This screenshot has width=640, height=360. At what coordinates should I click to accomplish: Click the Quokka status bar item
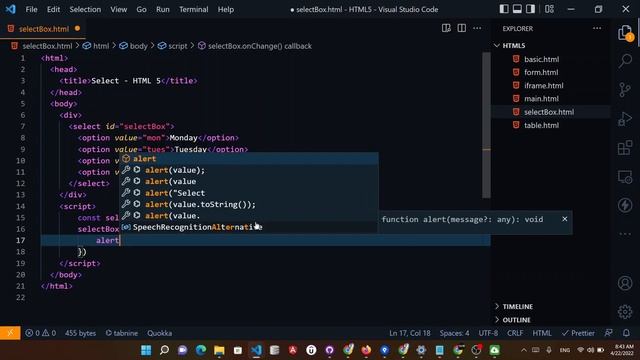(x=160, y=333)
